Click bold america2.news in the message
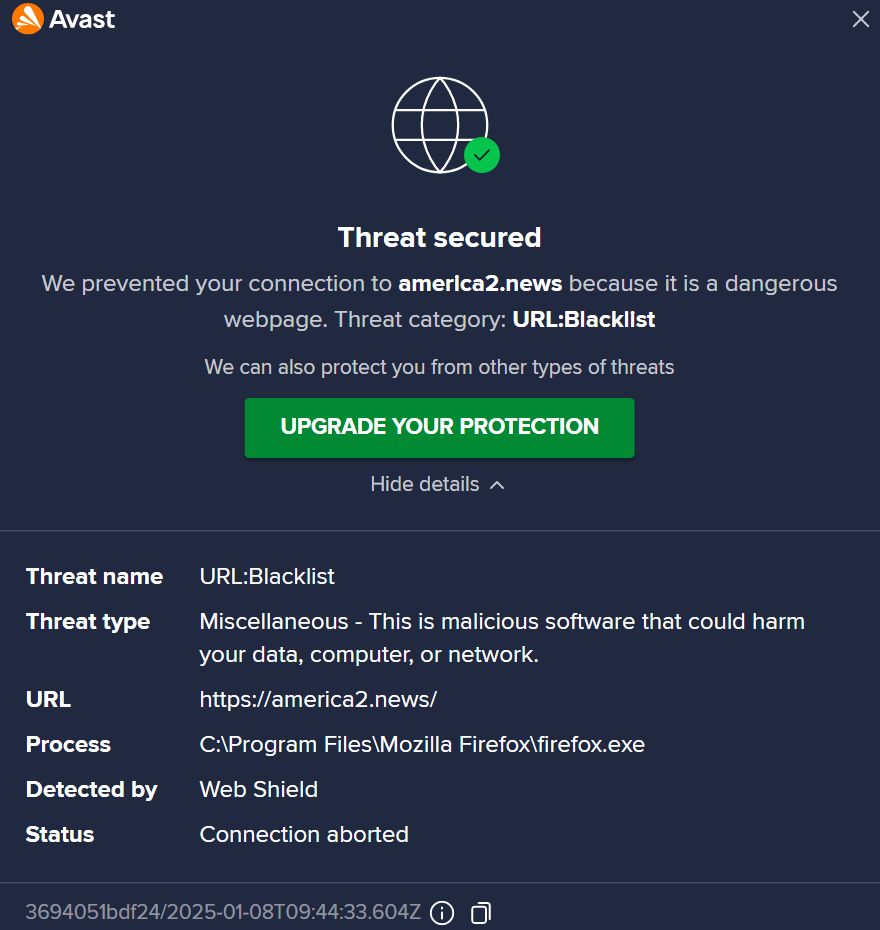880x930 pixels. 480,284
